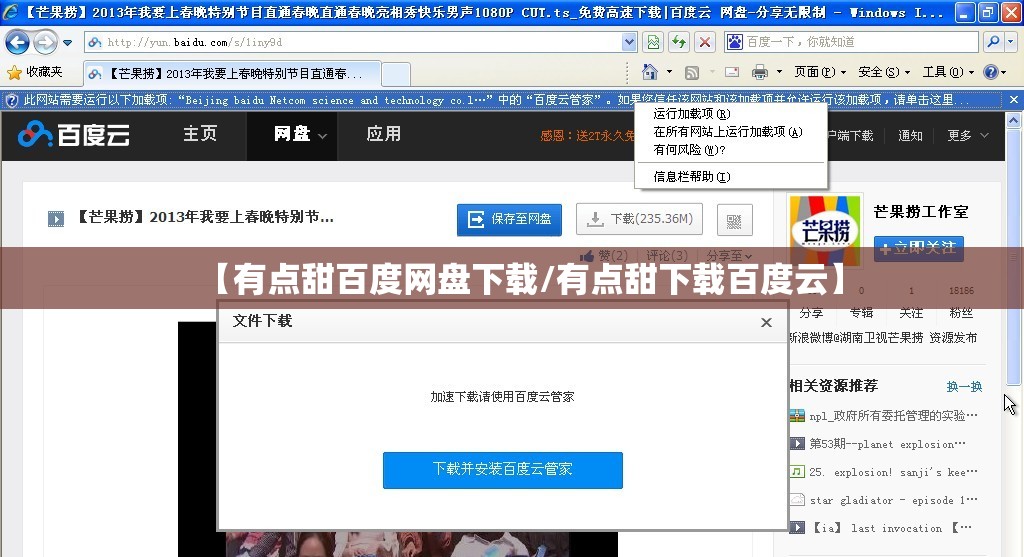This screenshot has height=557, width=1024.
Task: Click the 专辑 label in profile stats
Action: 861,313
